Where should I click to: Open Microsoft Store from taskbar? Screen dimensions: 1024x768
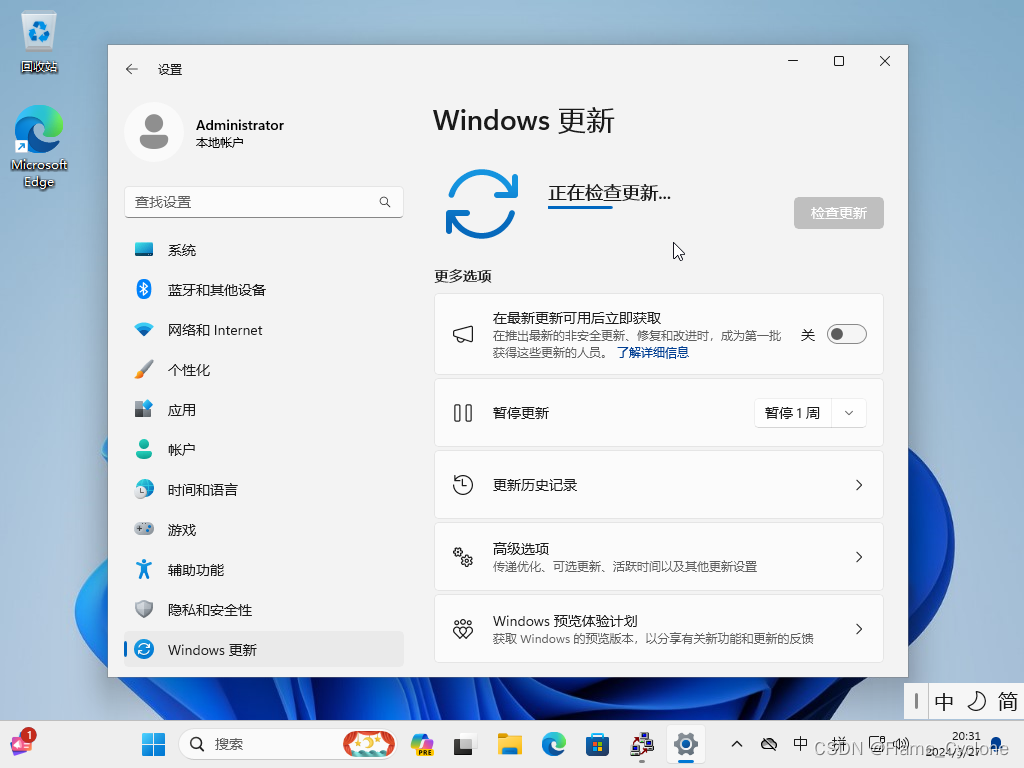pos(598,744)
